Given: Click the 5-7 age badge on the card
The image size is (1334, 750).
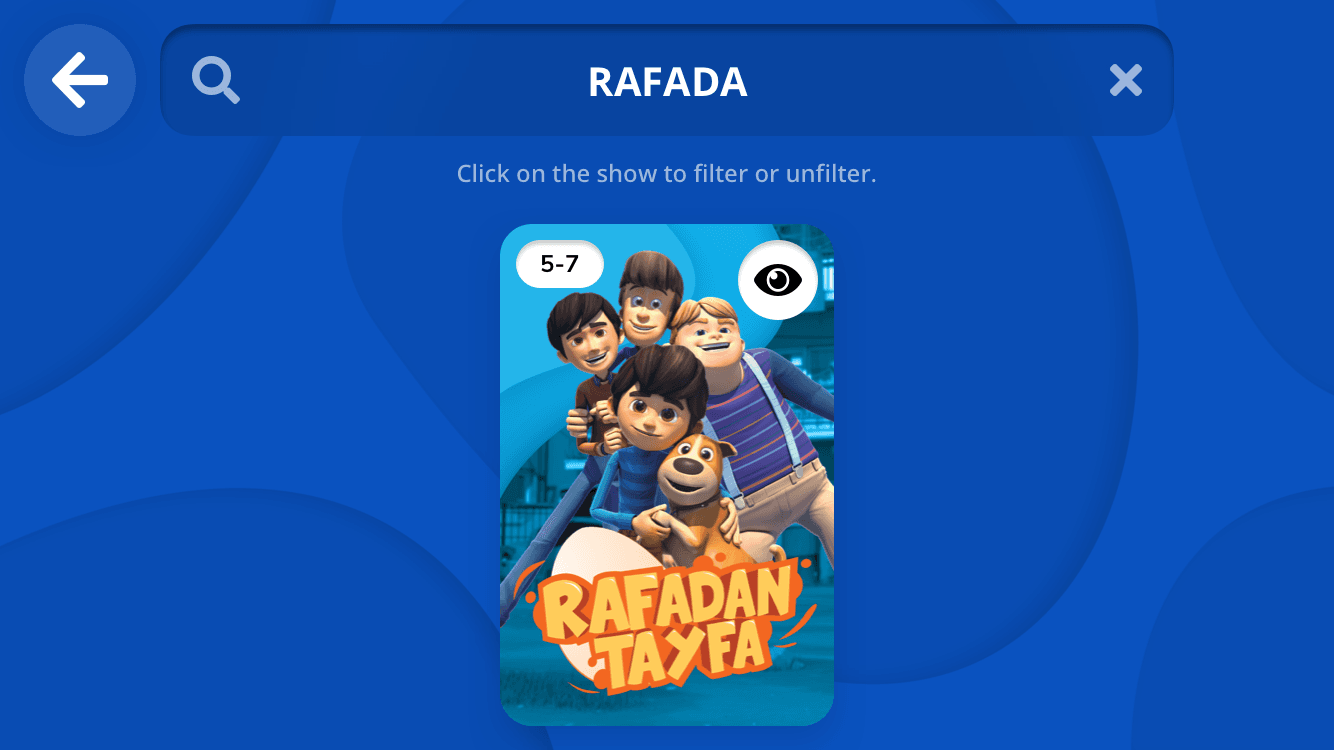Looking at the screenshot, I should pyautogui.click(x=560, y=264).
